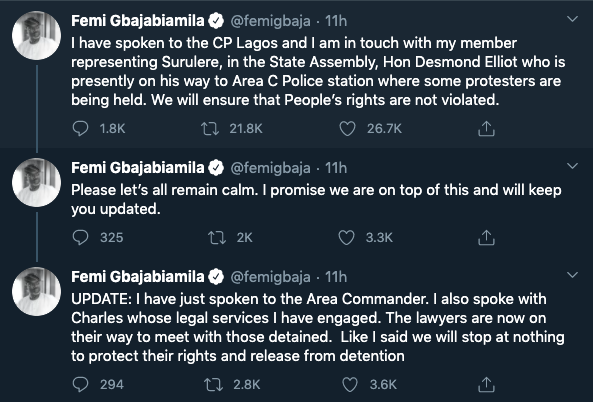Open more options chevron on UPDATE tweet
The width and height of the screenshot is (593, 402).
pos(573,275)
